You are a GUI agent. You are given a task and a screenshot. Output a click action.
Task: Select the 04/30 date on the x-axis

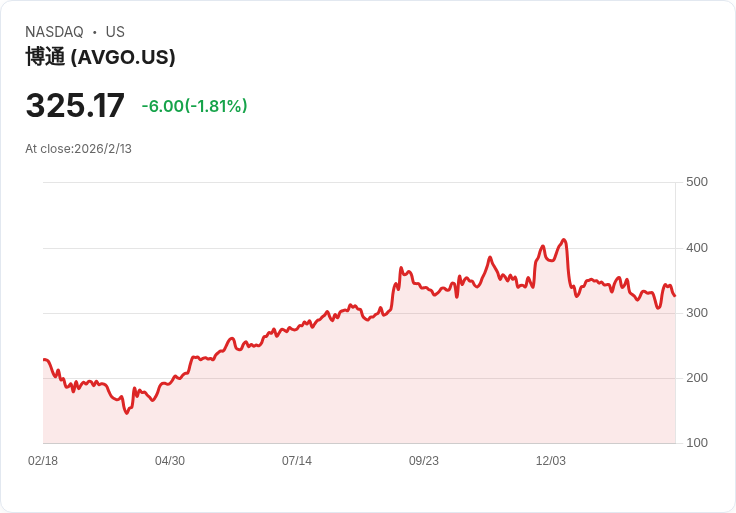170,461
